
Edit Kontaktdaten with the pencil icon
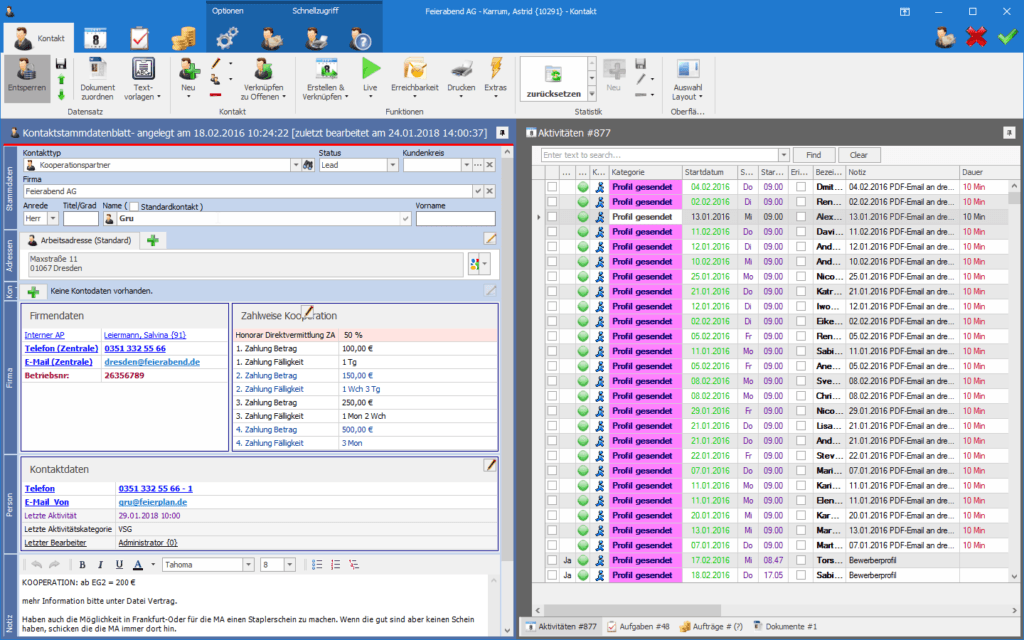[x=490, y=465]
